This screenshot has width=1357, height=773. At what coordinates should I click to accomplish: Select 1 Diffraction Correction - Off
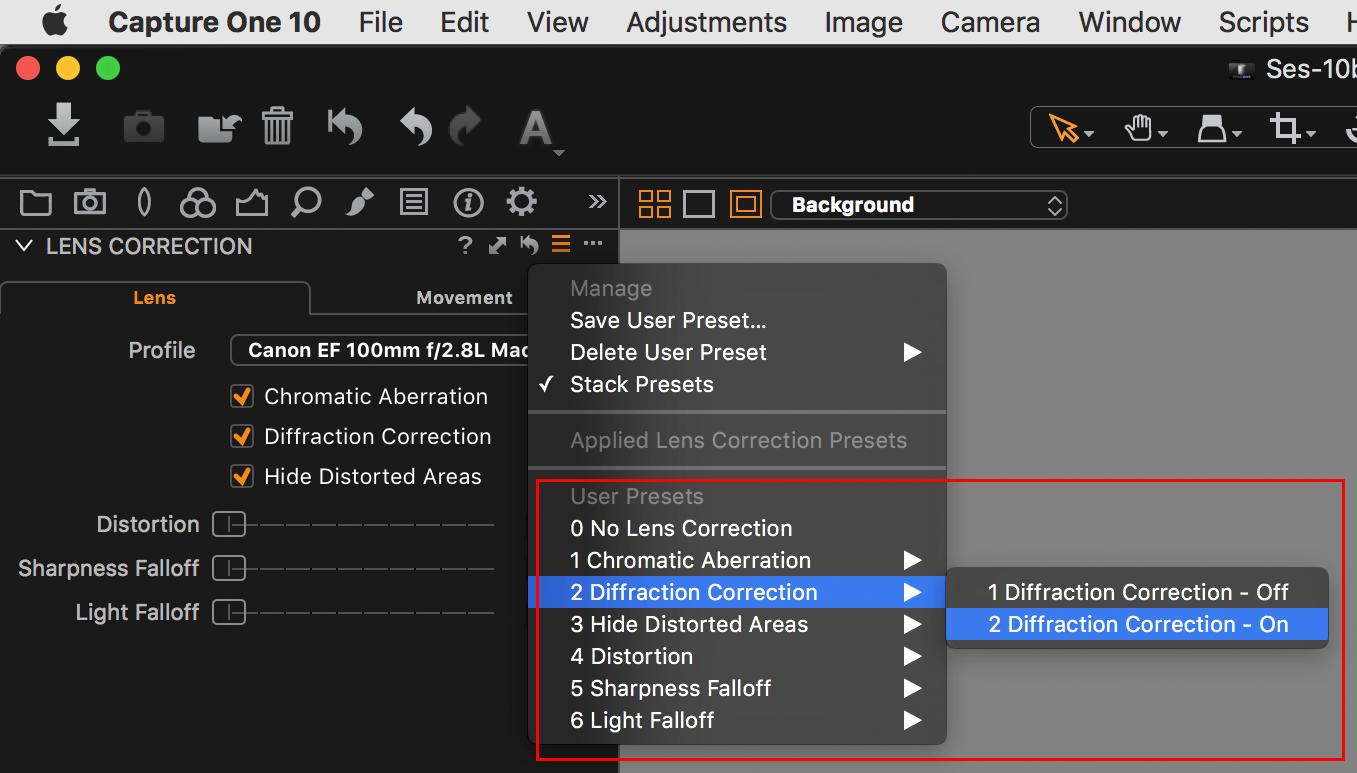coord(1137,592)
